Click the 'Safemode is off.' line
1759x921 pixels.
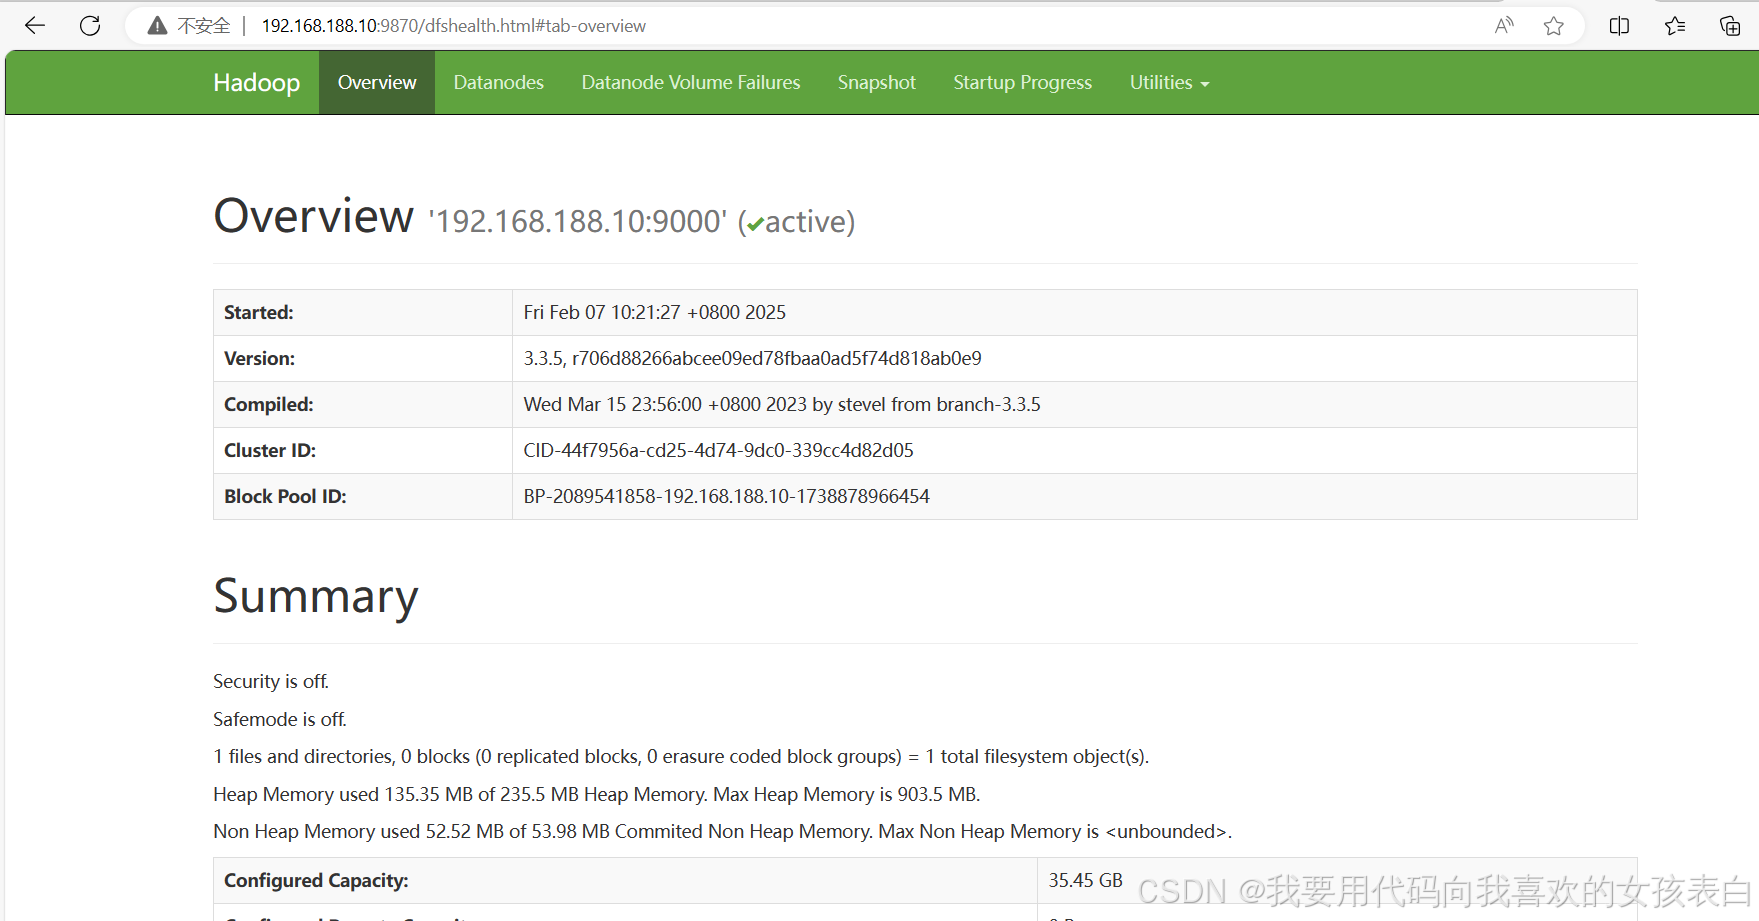click(280, 720)
